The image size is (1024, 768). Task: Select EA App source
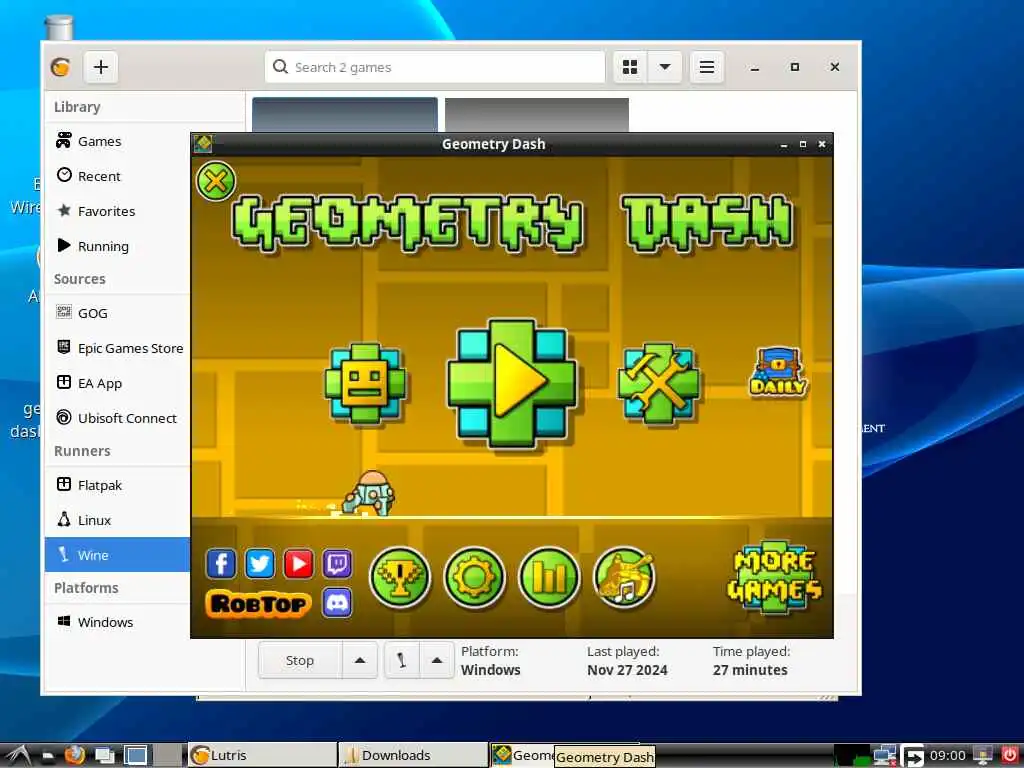(118, 383)
